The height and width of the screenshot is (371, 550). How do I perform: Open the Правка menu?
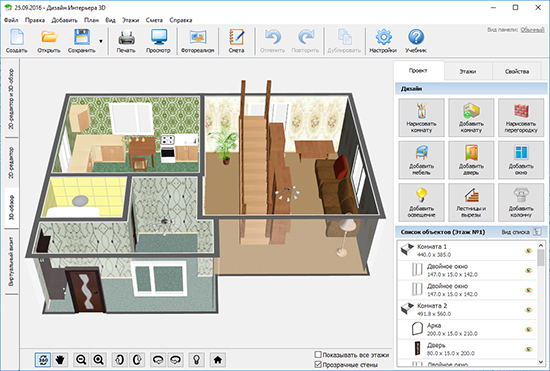tap(35, 20)
